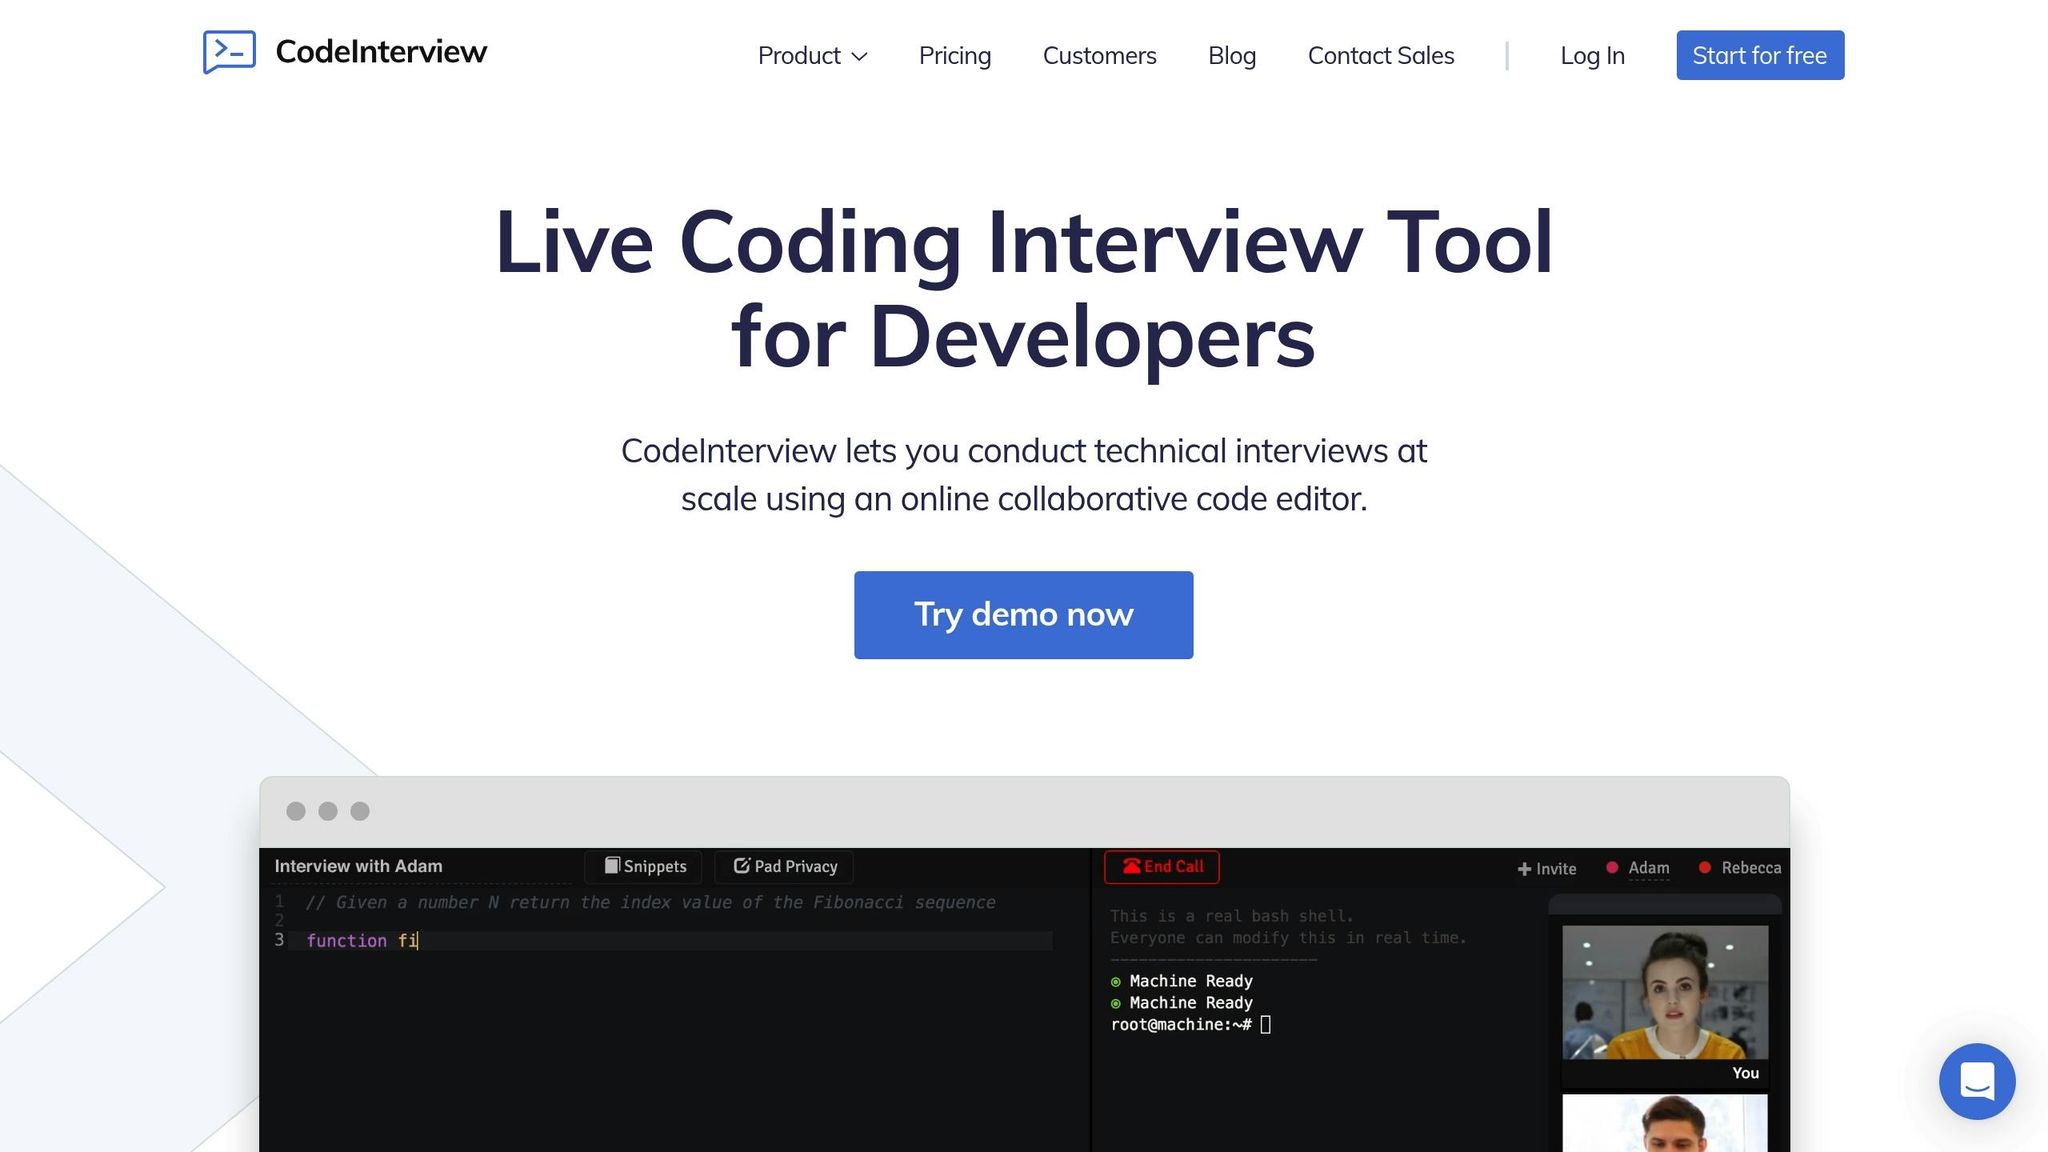Click the green Machine Ready status icon
Screen dimensions: 2048x1152
(1117, 981)
